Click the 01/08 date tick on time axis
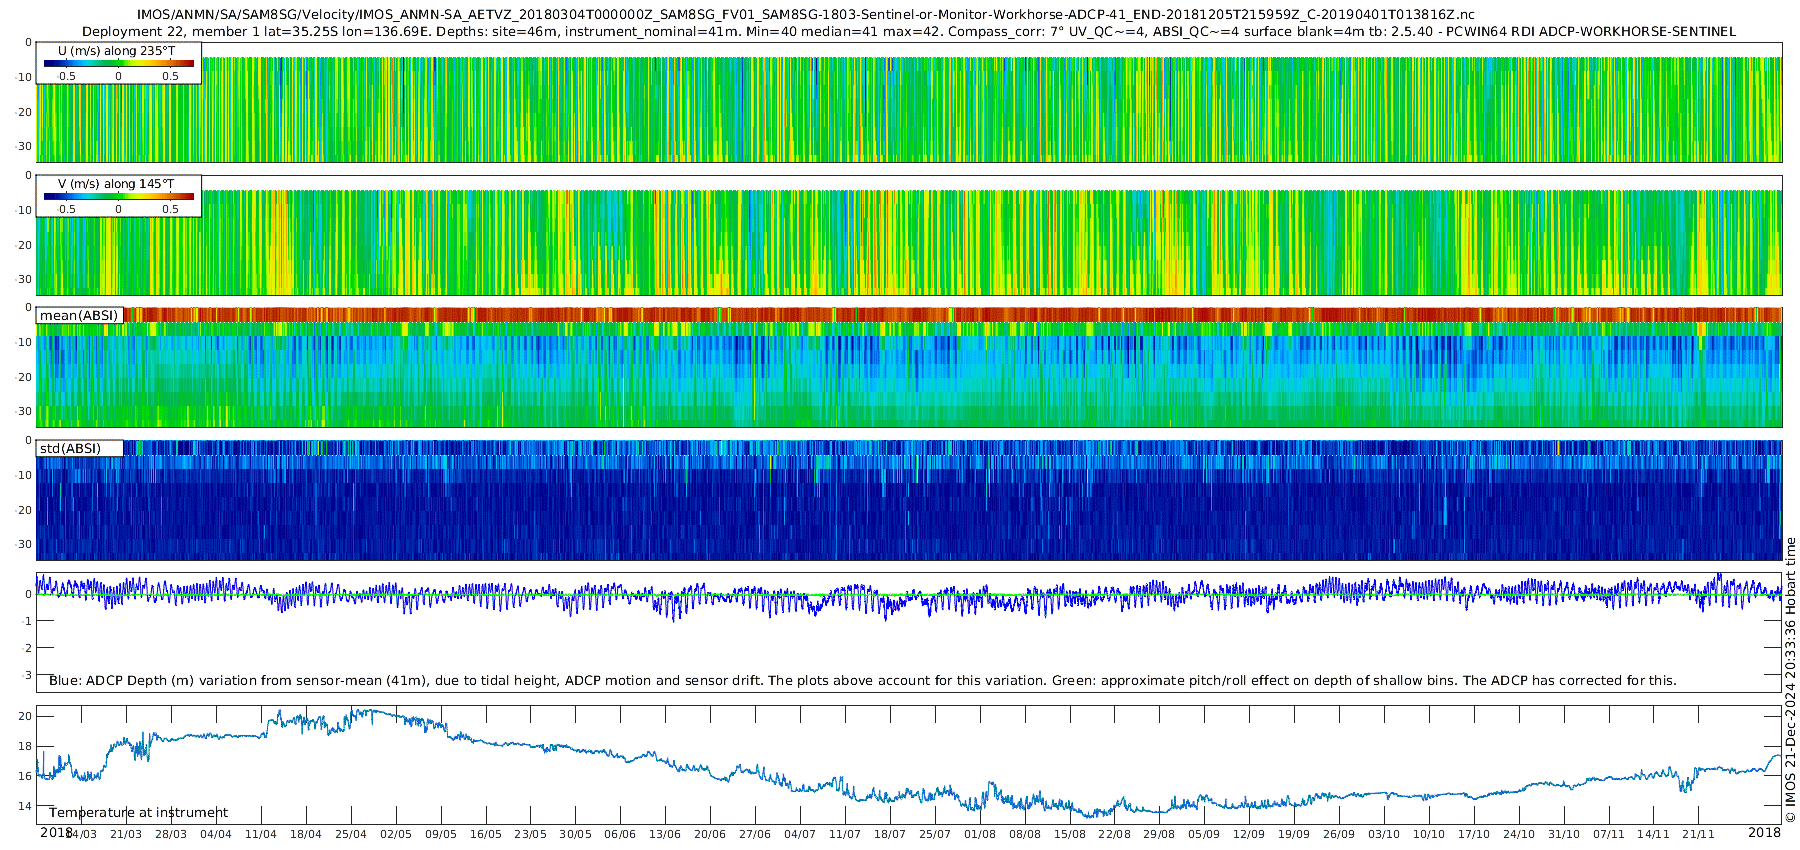 tap(979, 834)
